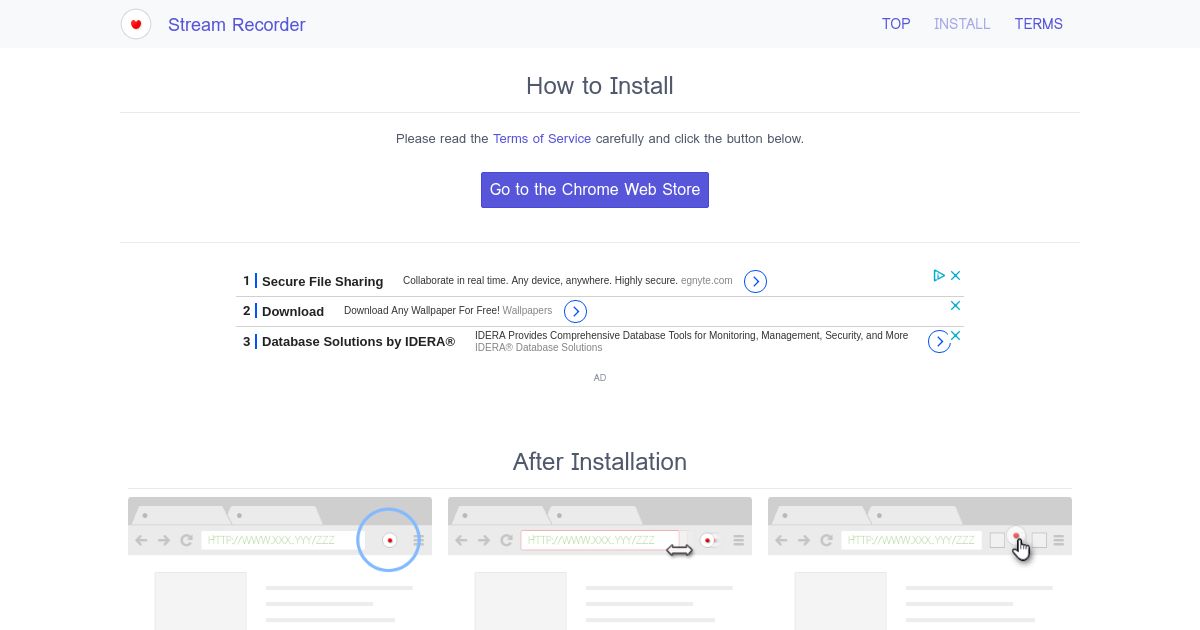Open the Terms of Service link
1200x630 pixels.
click(542, 139)
